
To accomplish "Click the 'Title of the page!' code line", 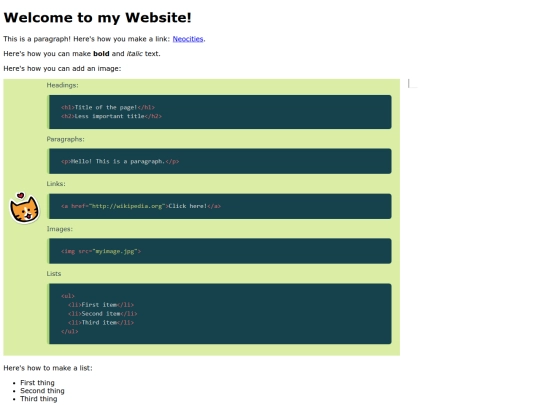I will pos(108,107).
